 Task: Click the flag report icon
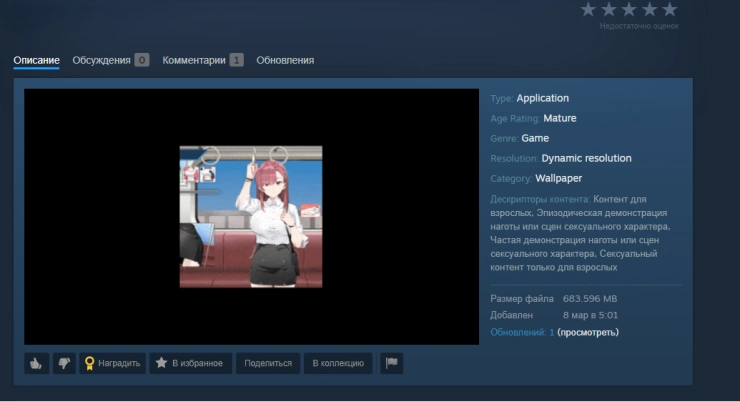pos(392,363)
